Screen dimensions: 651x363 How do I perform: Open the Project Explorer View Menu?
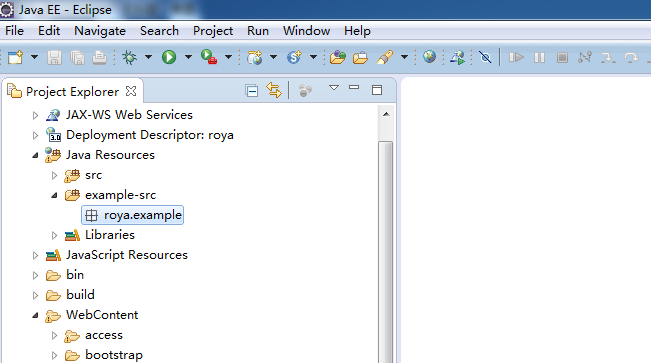[x=334, y=88]
